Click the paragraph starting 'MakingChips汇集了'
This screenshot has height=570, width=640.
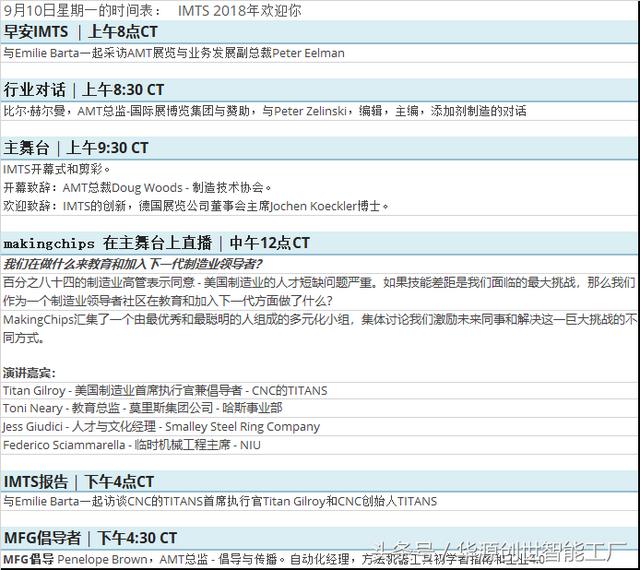point(319,319)
